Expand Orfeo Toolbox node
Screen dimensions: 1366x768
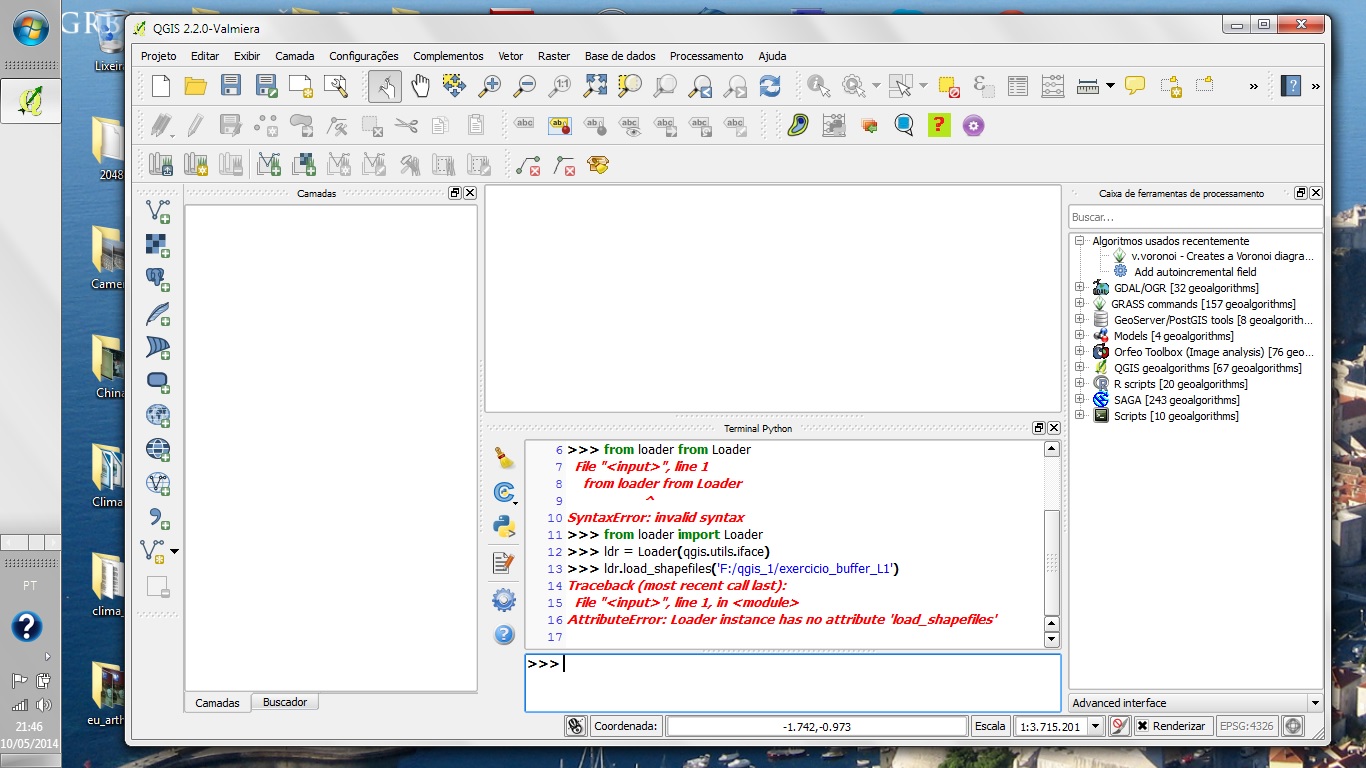[1080, 352]
